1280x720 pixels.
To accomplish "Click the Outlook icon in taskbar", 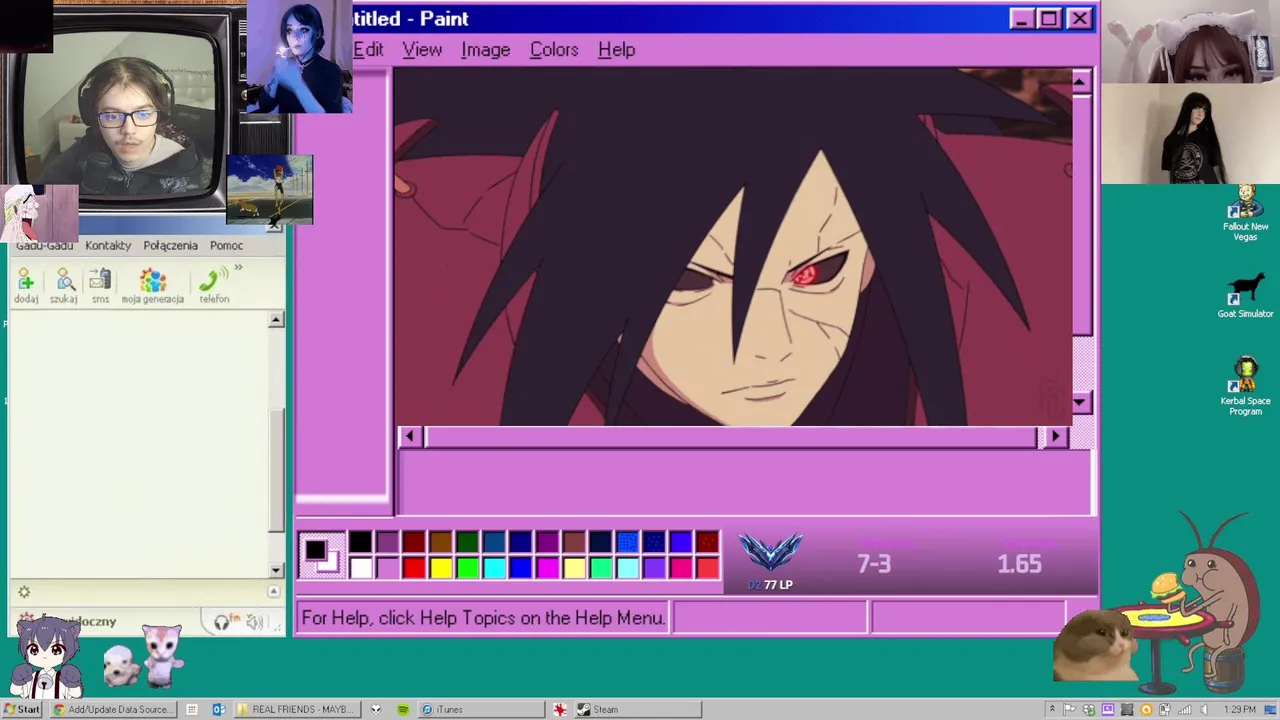I will coord(218,709).
